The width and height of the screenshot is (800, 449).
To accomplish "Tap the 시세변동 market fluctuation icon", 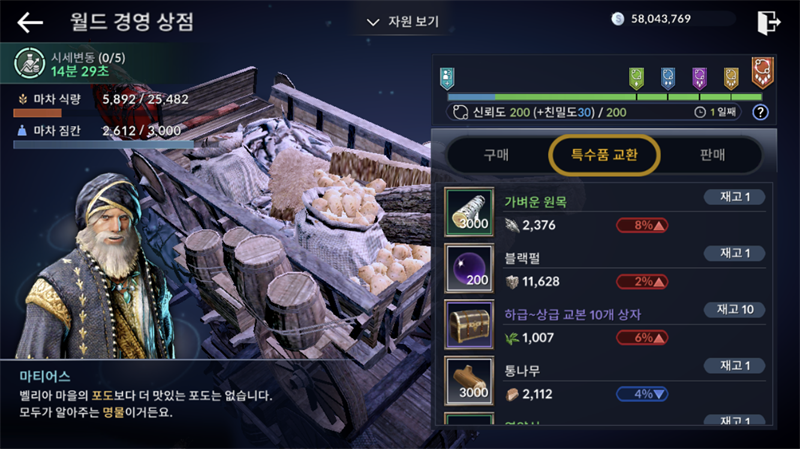I will click(29, 63).
